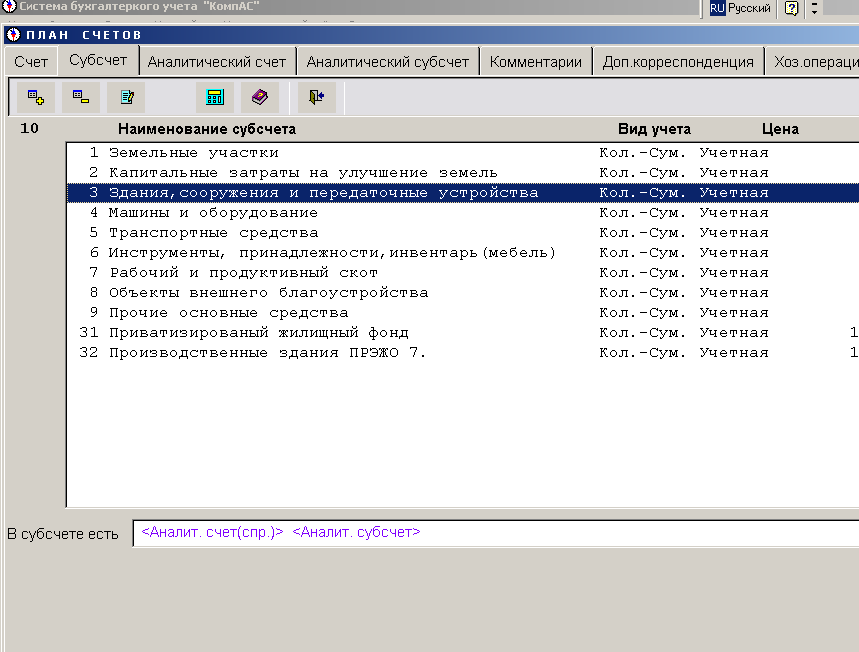Select the Транспортные средства row
The width and height of the screenshot is (859, 652).
tap(213, 233)
